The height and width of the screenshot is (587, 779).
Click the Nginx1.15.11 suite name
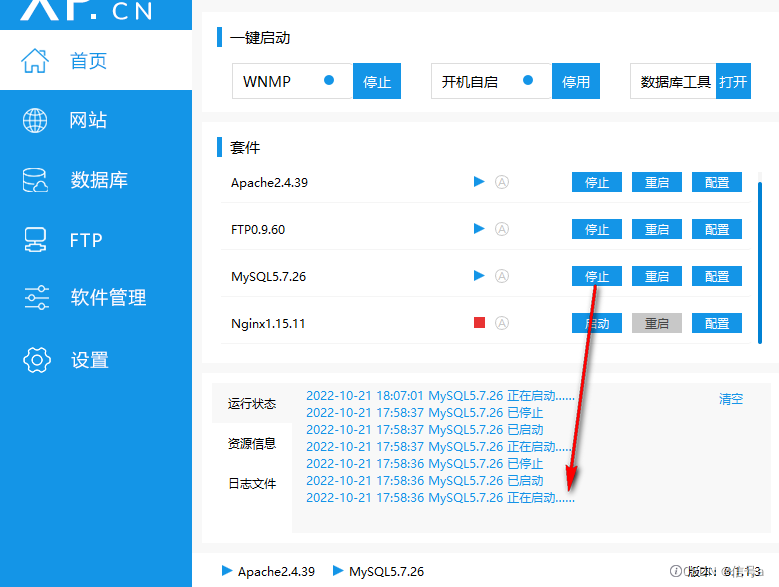pos(268,324)
